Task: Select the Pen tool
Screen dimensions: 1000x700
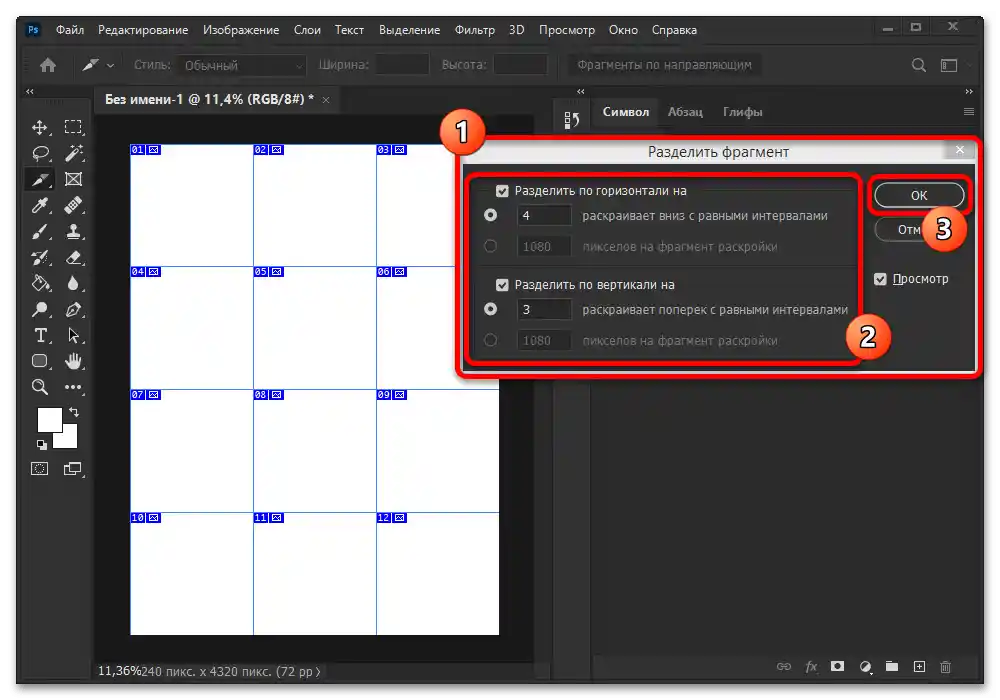Action: pyautogui.click(x=73, y=310)
